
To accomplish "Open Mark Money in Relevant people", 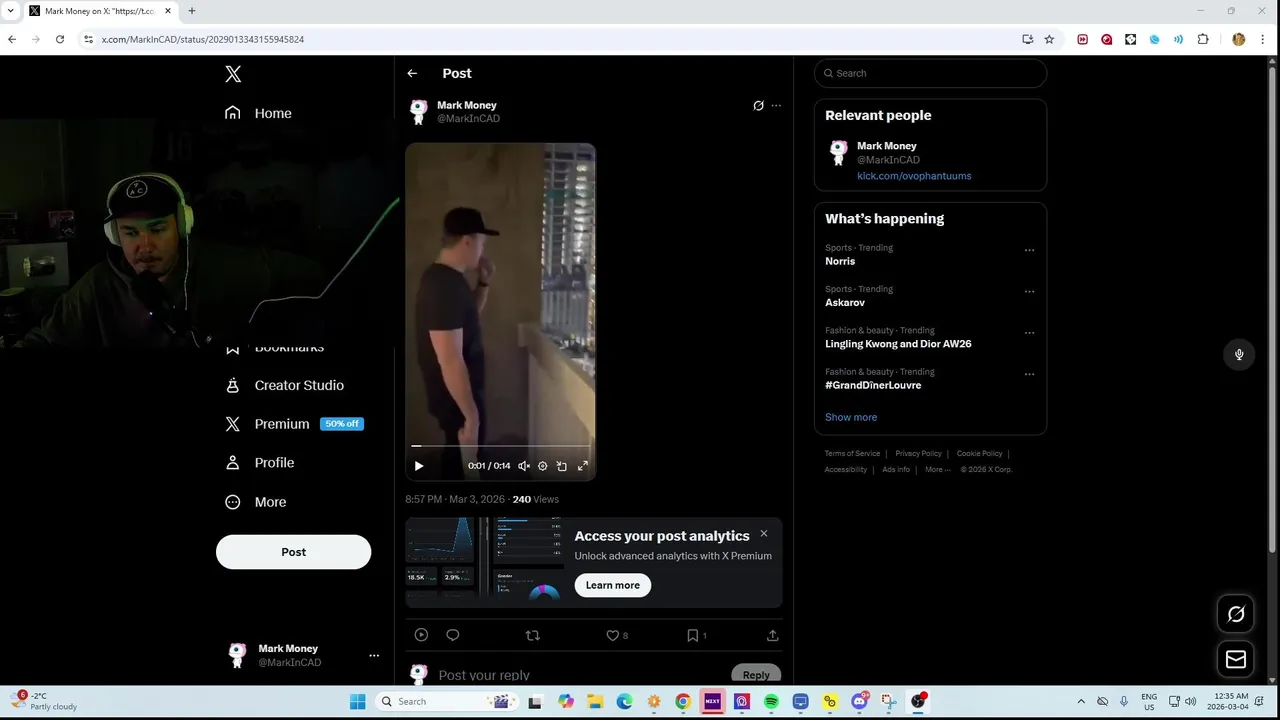I will pos(886,146).
